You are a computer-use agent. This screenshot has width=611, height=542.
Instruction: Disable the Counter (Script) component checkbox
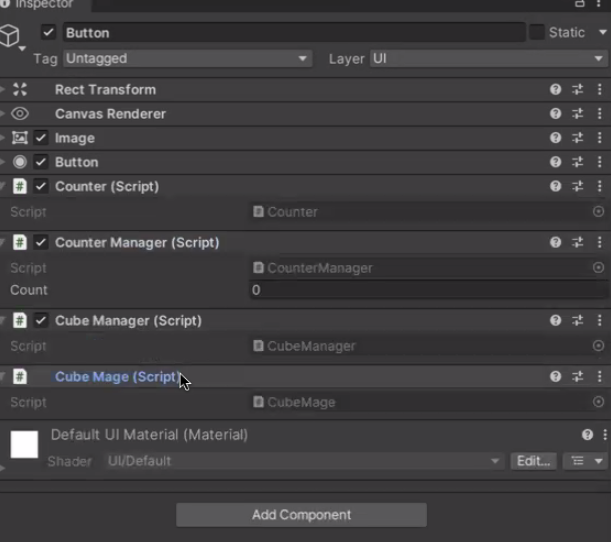41,186
